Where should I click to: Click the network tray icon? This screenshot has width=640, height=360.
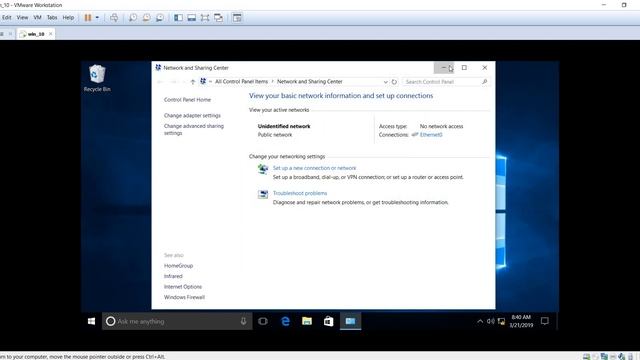point(501,321)
